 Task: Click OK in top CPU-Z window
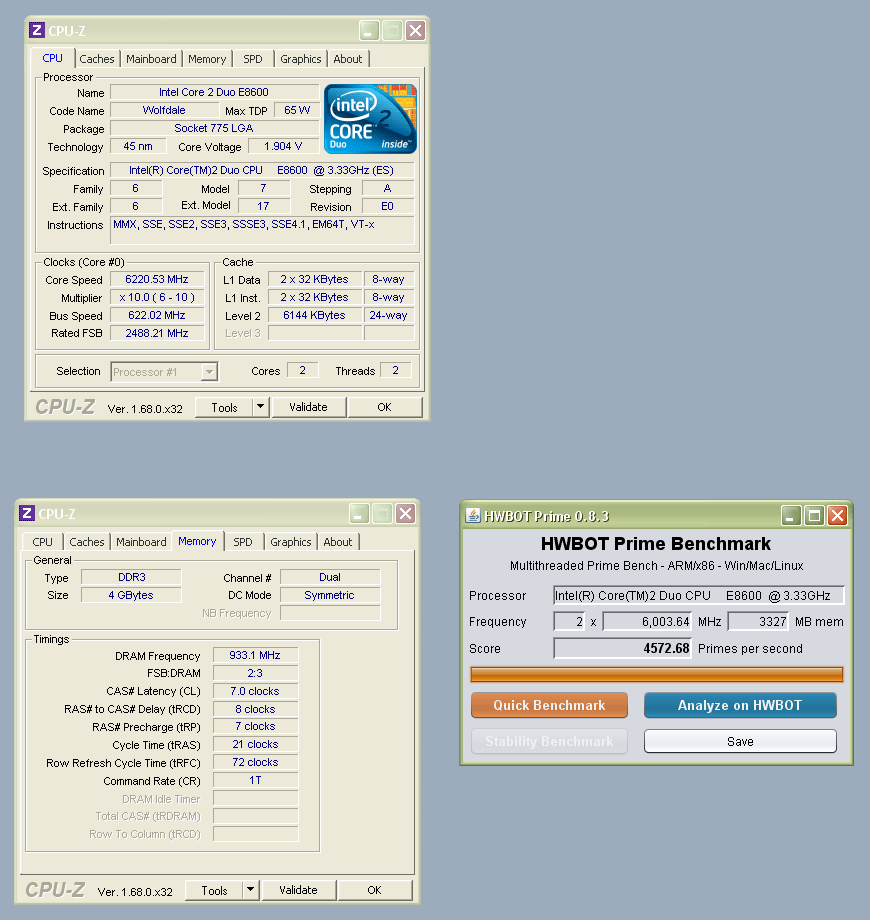[384, 407]
